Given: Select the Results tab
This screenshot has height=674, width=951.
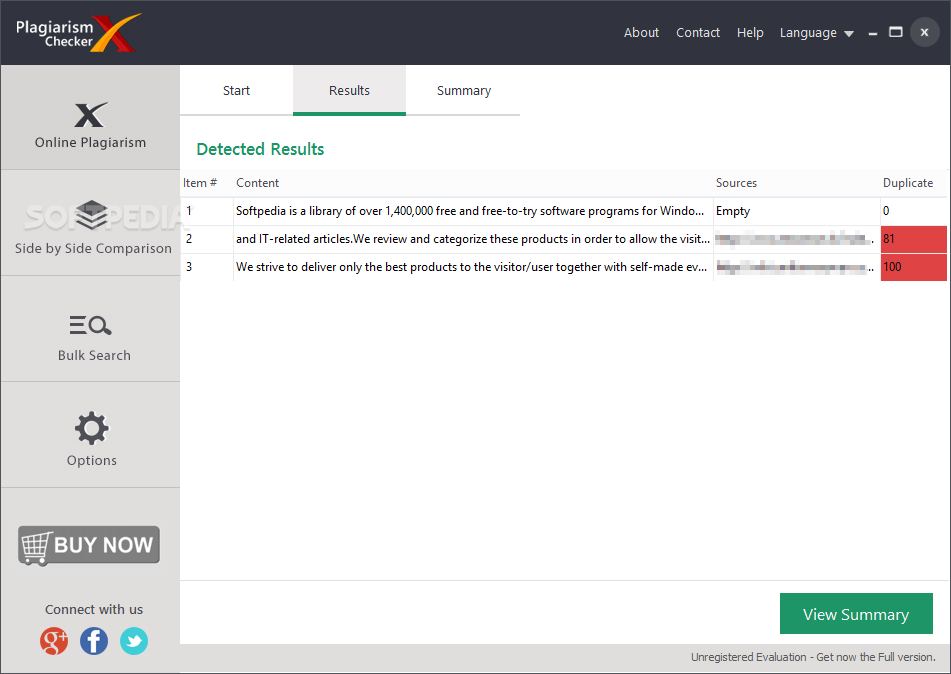Looking at the screenshot, I should click(x=349, y=90).
